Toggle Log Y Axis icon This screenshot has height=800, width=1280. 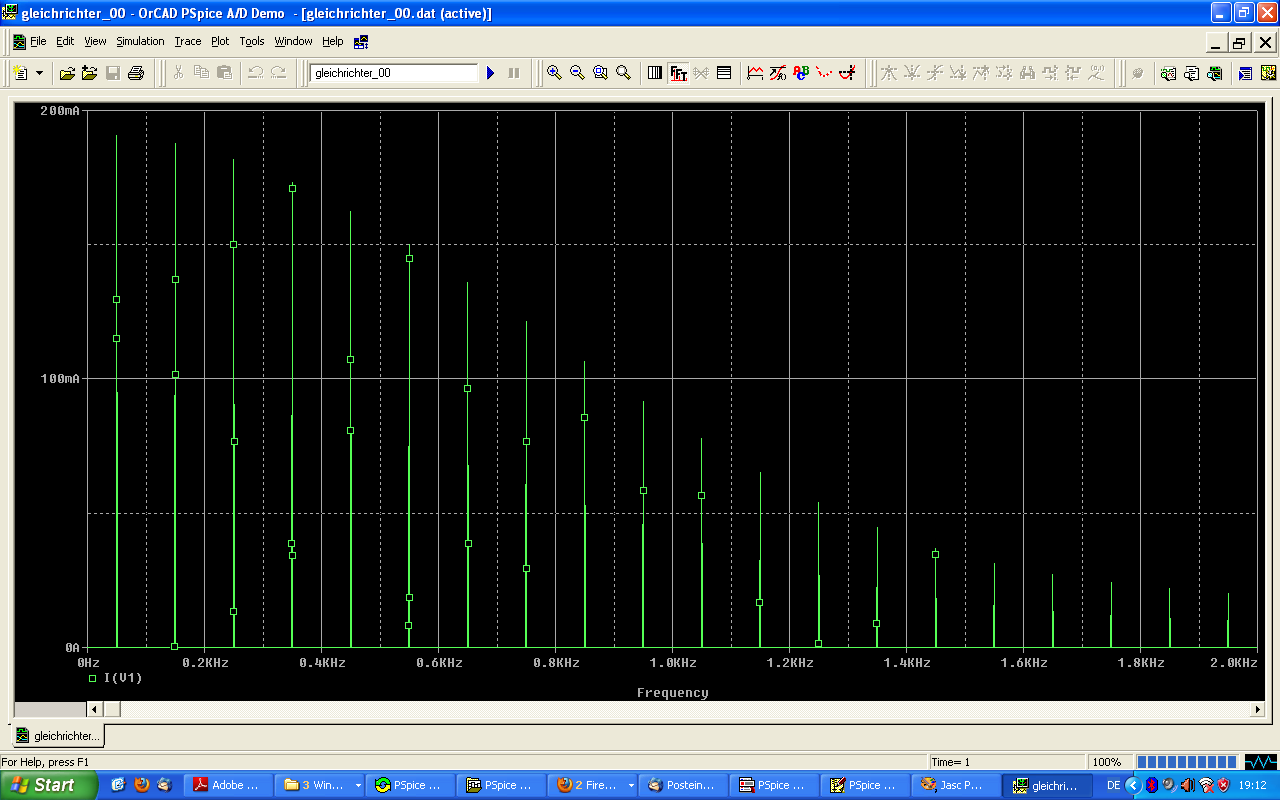724,73
